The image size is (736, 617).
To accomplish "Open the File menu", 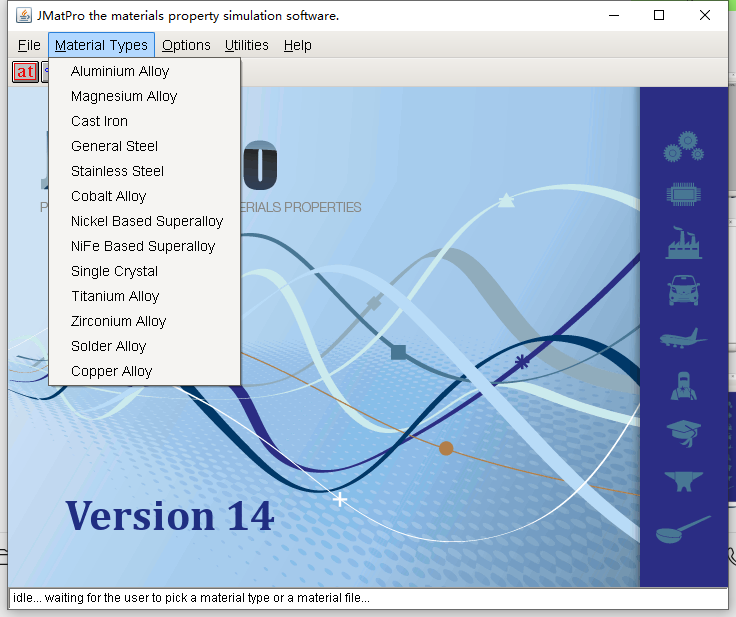I will (x=29, y=45).
